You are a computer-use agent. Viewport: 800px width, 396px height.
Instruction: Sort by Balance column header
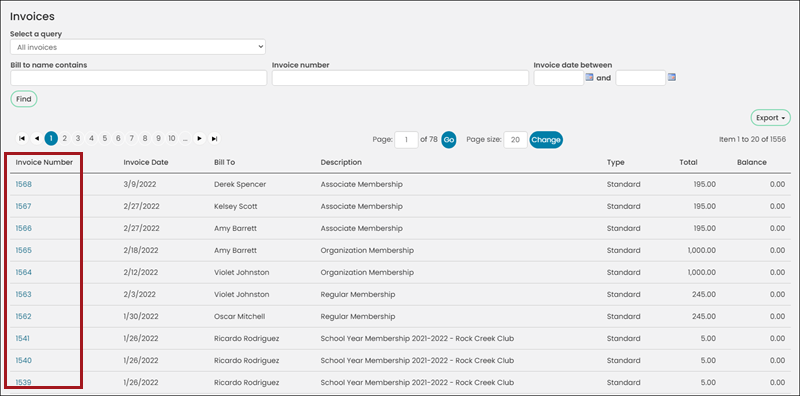click(752, 162)
